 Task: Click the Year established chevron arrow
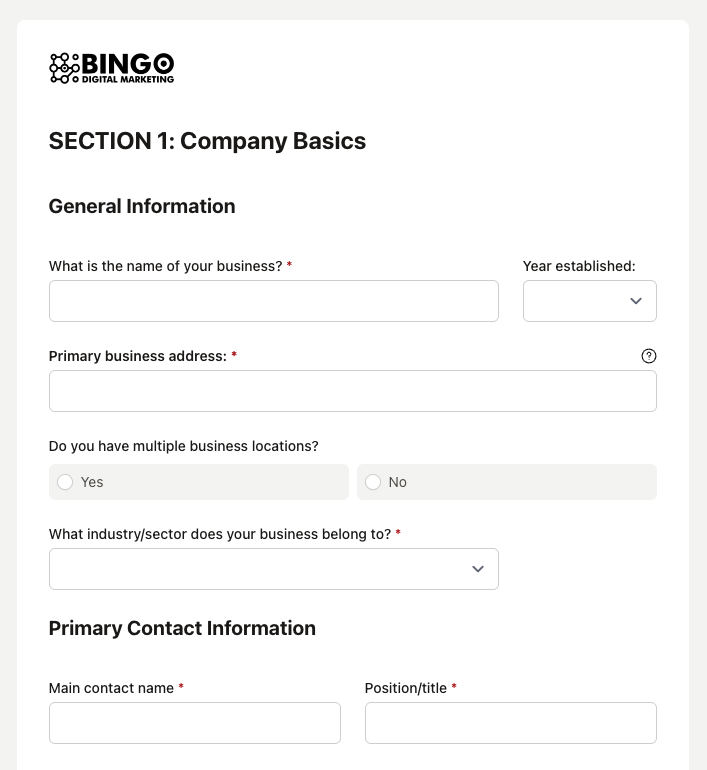click(x=636, y=301)
